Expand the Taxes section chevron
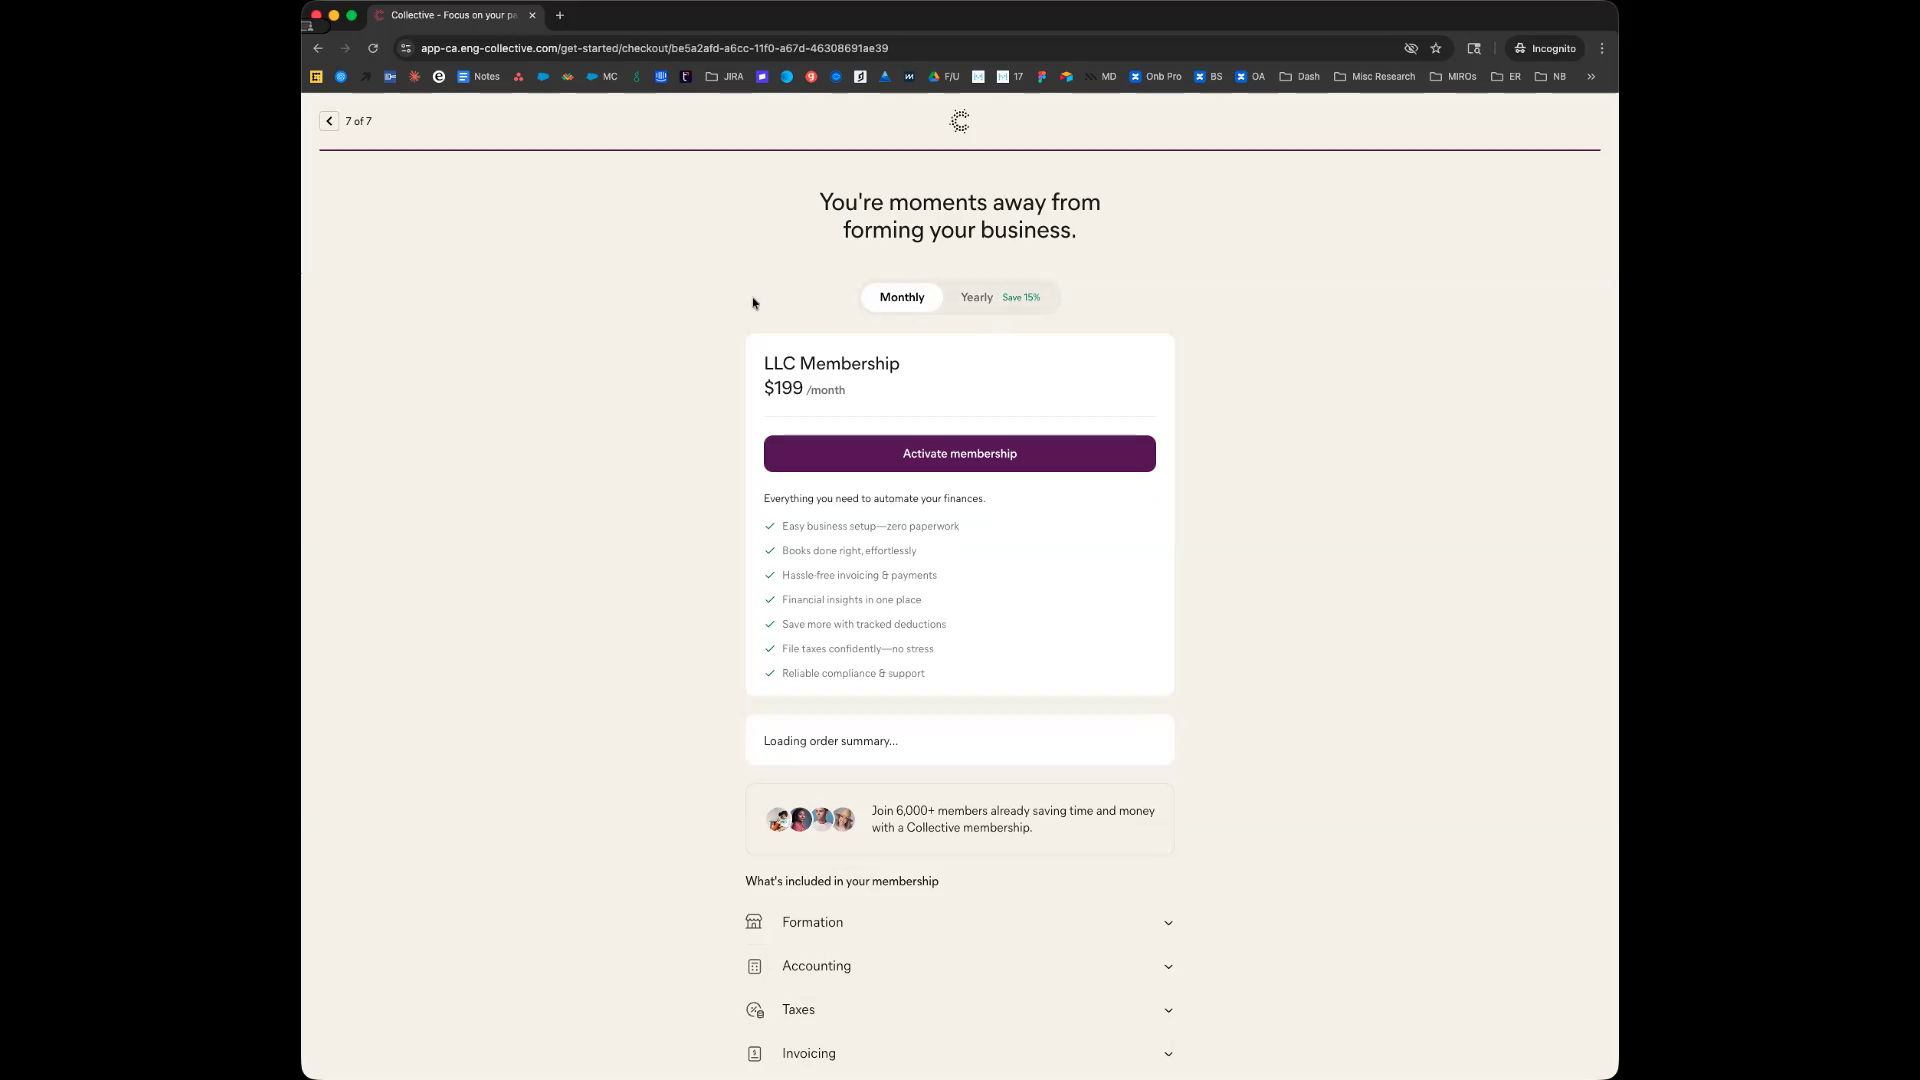1920x1080 pixels. point(1168,1010)
